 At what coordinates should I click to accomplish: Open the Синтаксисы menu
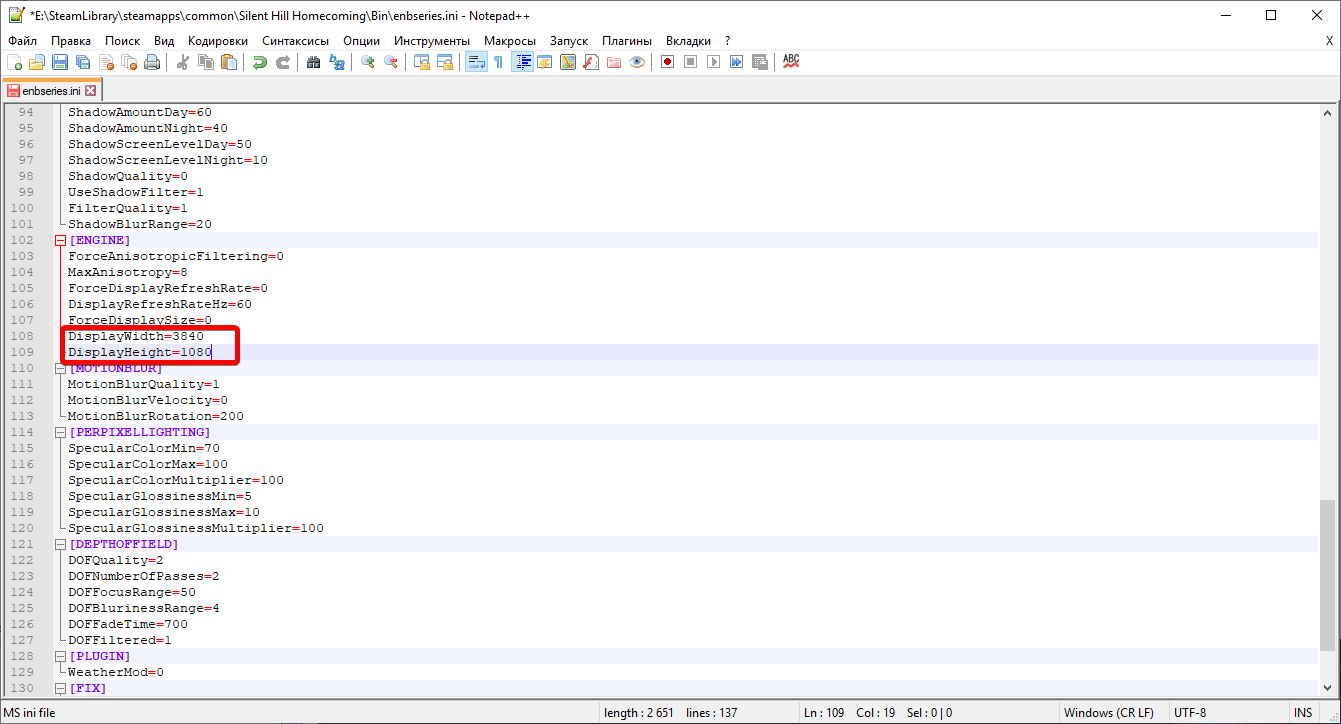[x=295, y=41]
